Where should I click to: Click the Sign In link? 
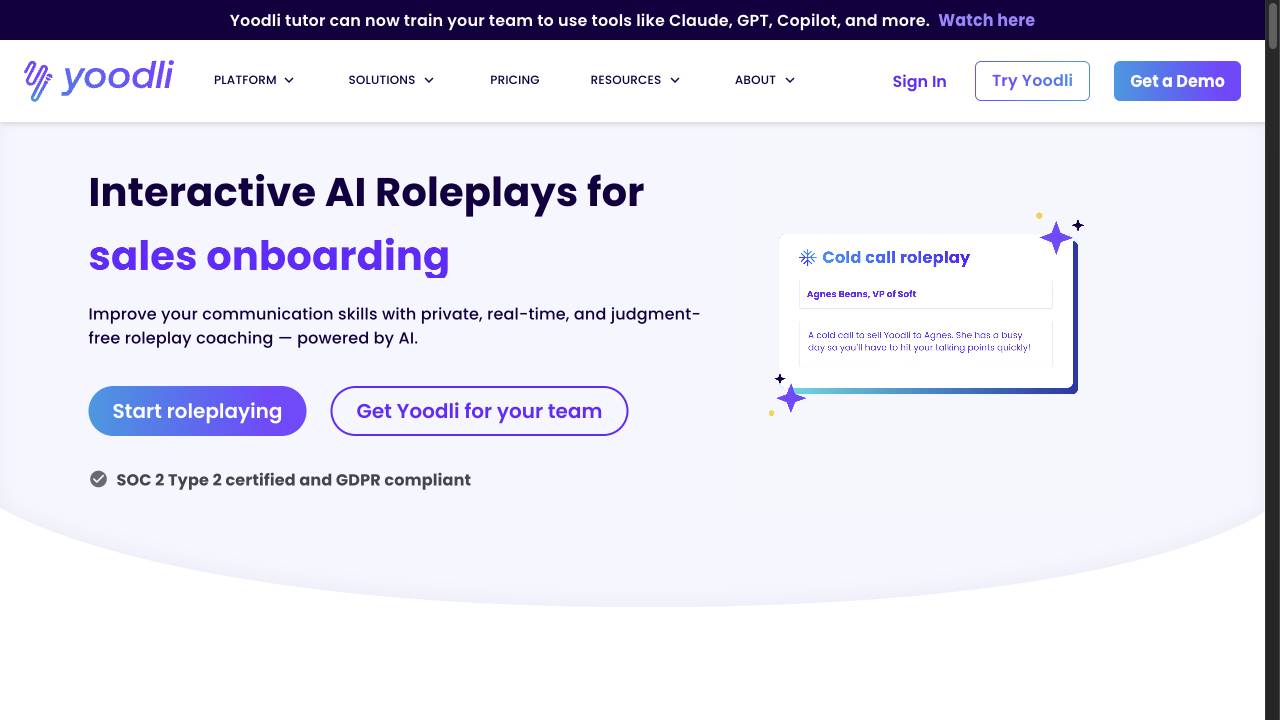(919, 81)
